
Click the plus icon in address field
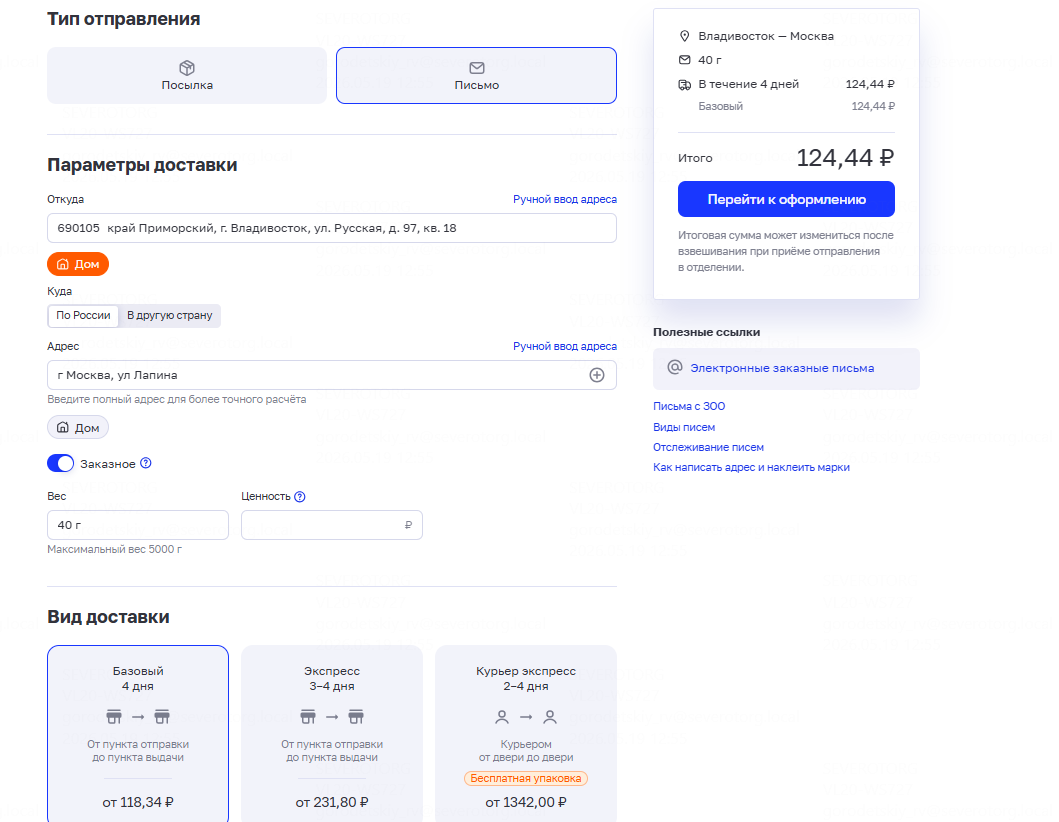coord(597,375)
